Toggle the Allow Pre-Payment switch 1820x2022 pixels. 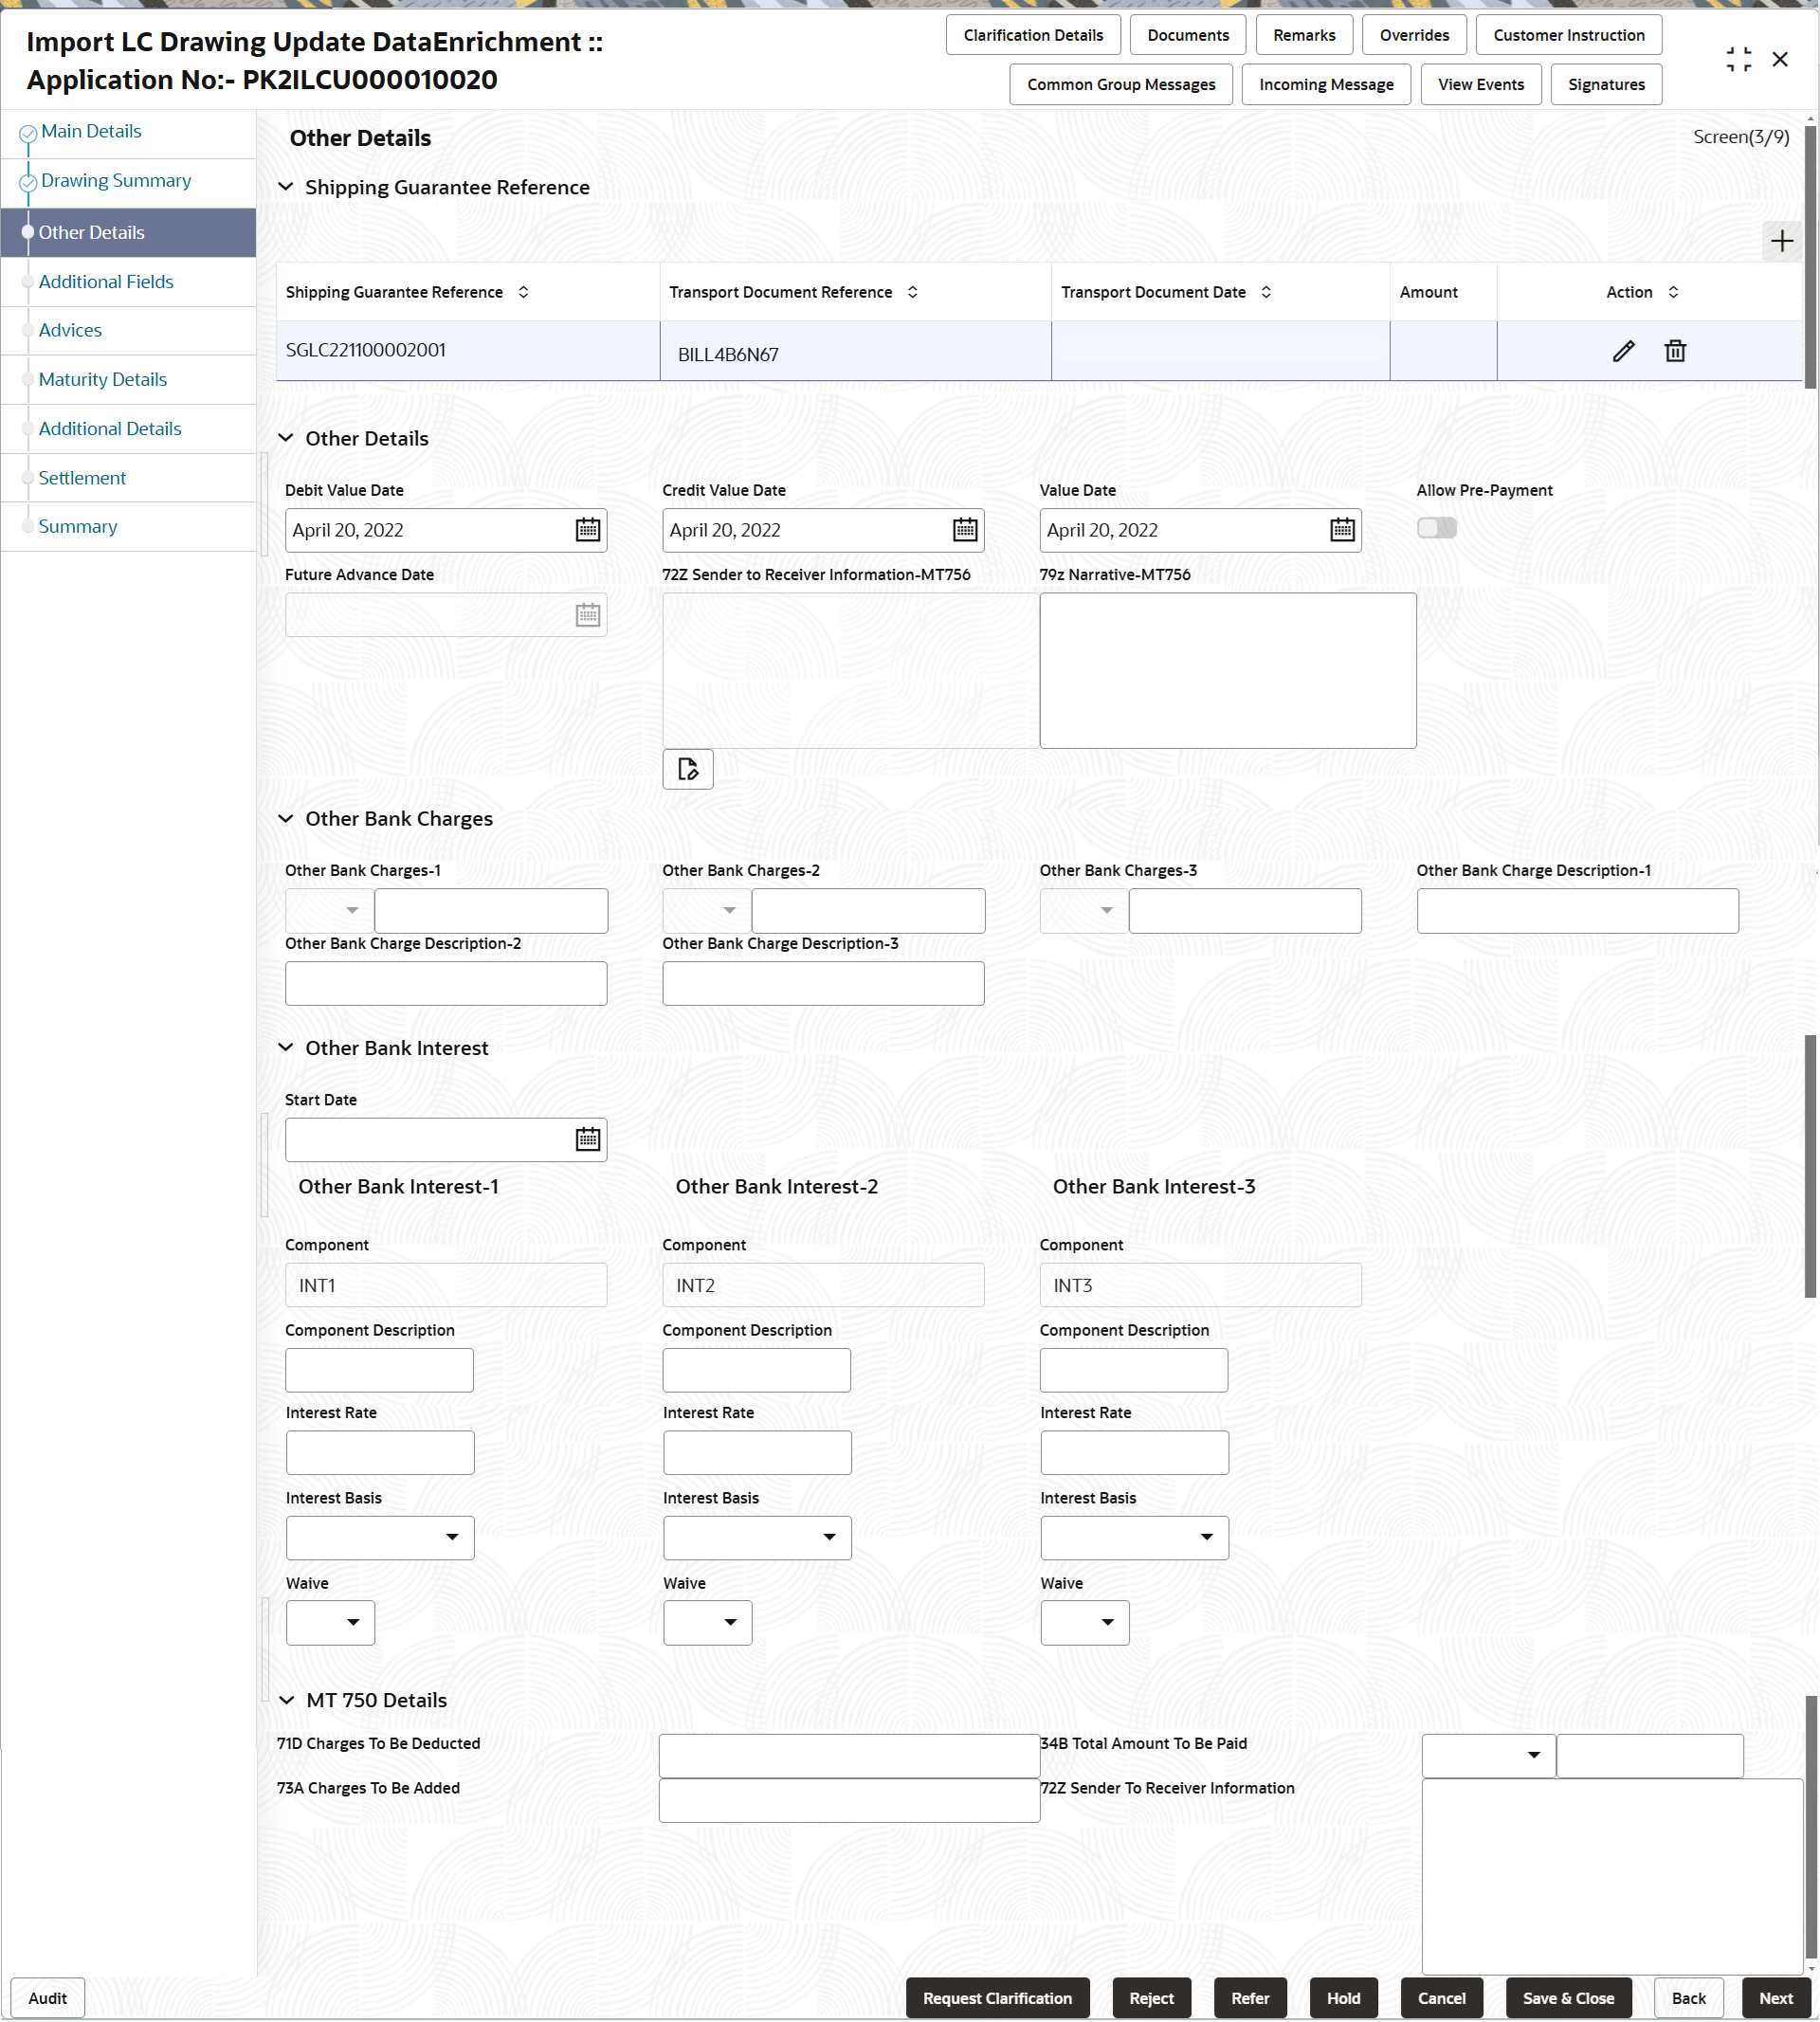pyautogui.click(x=1436, y=528)
